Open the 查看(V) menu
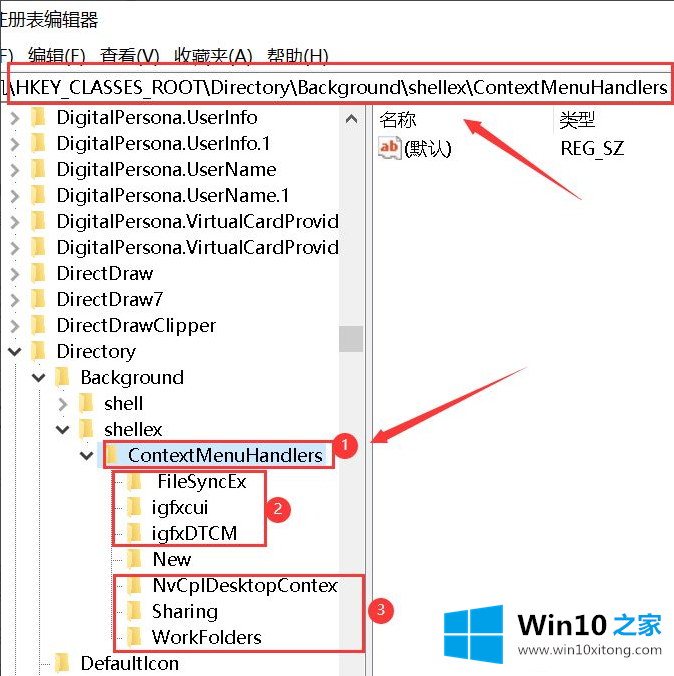This screenshot has width=674, height=676. 129,56
